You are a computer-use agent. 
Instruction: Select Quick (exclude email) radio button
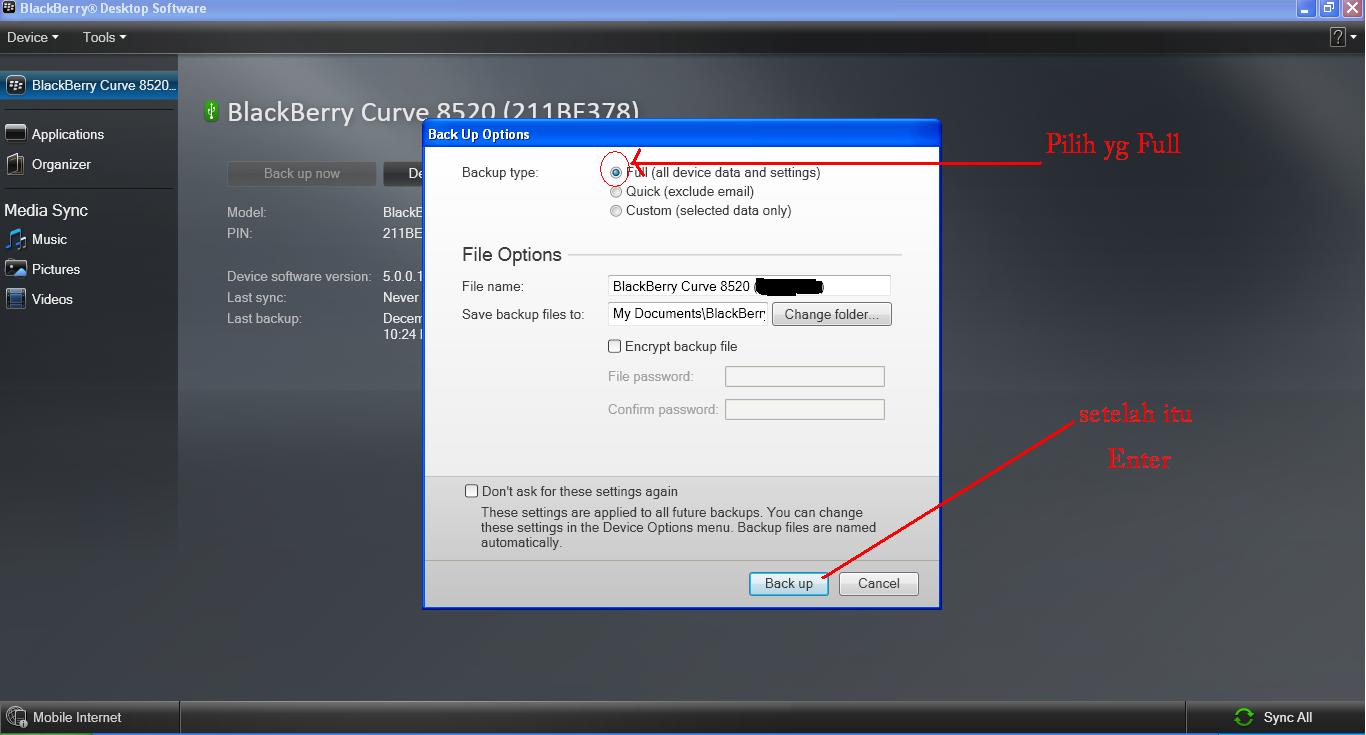(616, 192)
